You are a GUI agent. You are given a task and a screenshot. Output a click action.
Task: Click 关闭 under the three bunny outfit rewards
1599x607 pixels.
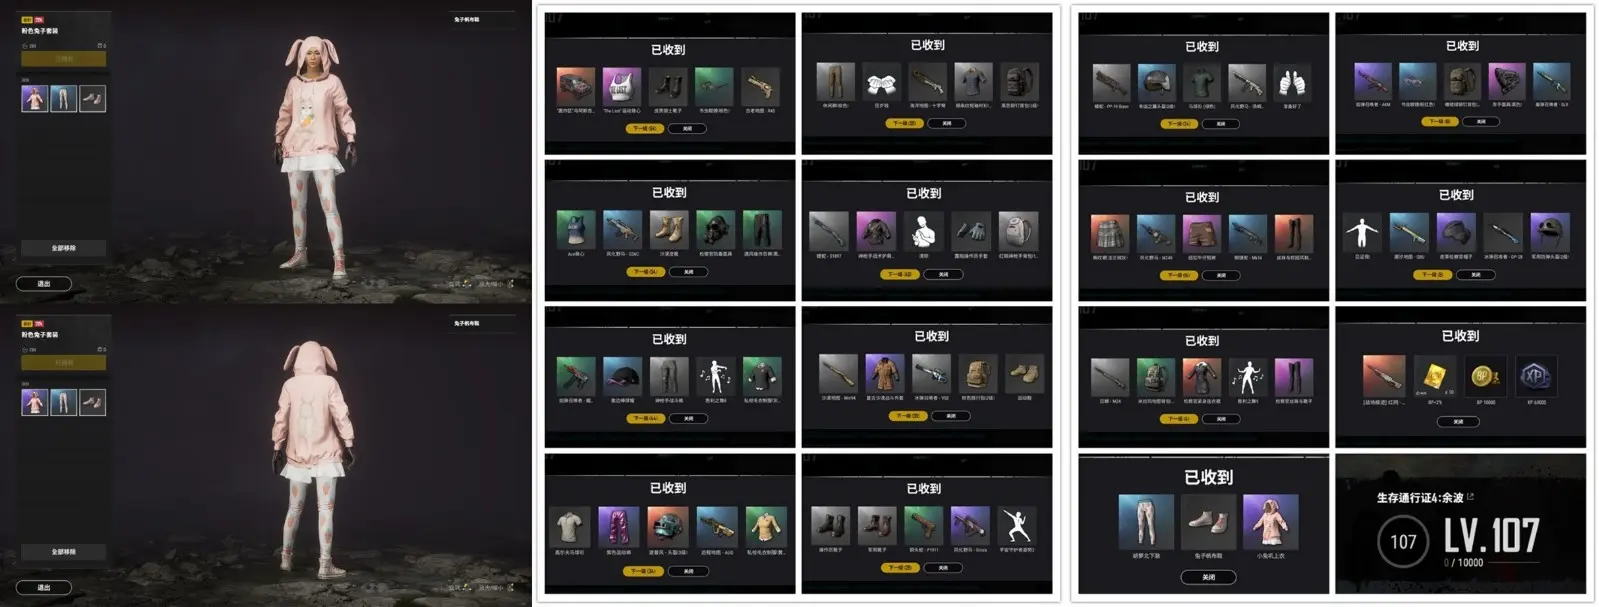point(1208,577)
